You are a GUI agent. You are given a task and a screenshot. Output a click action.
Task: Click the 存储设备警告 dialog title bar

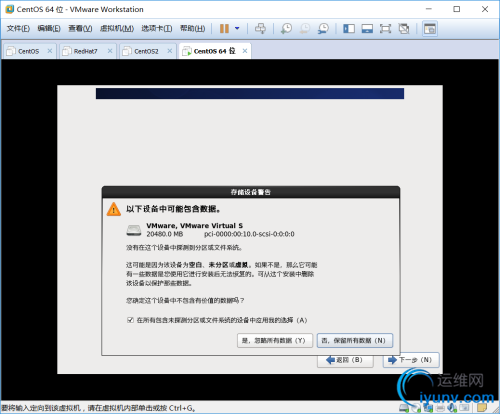251,192
